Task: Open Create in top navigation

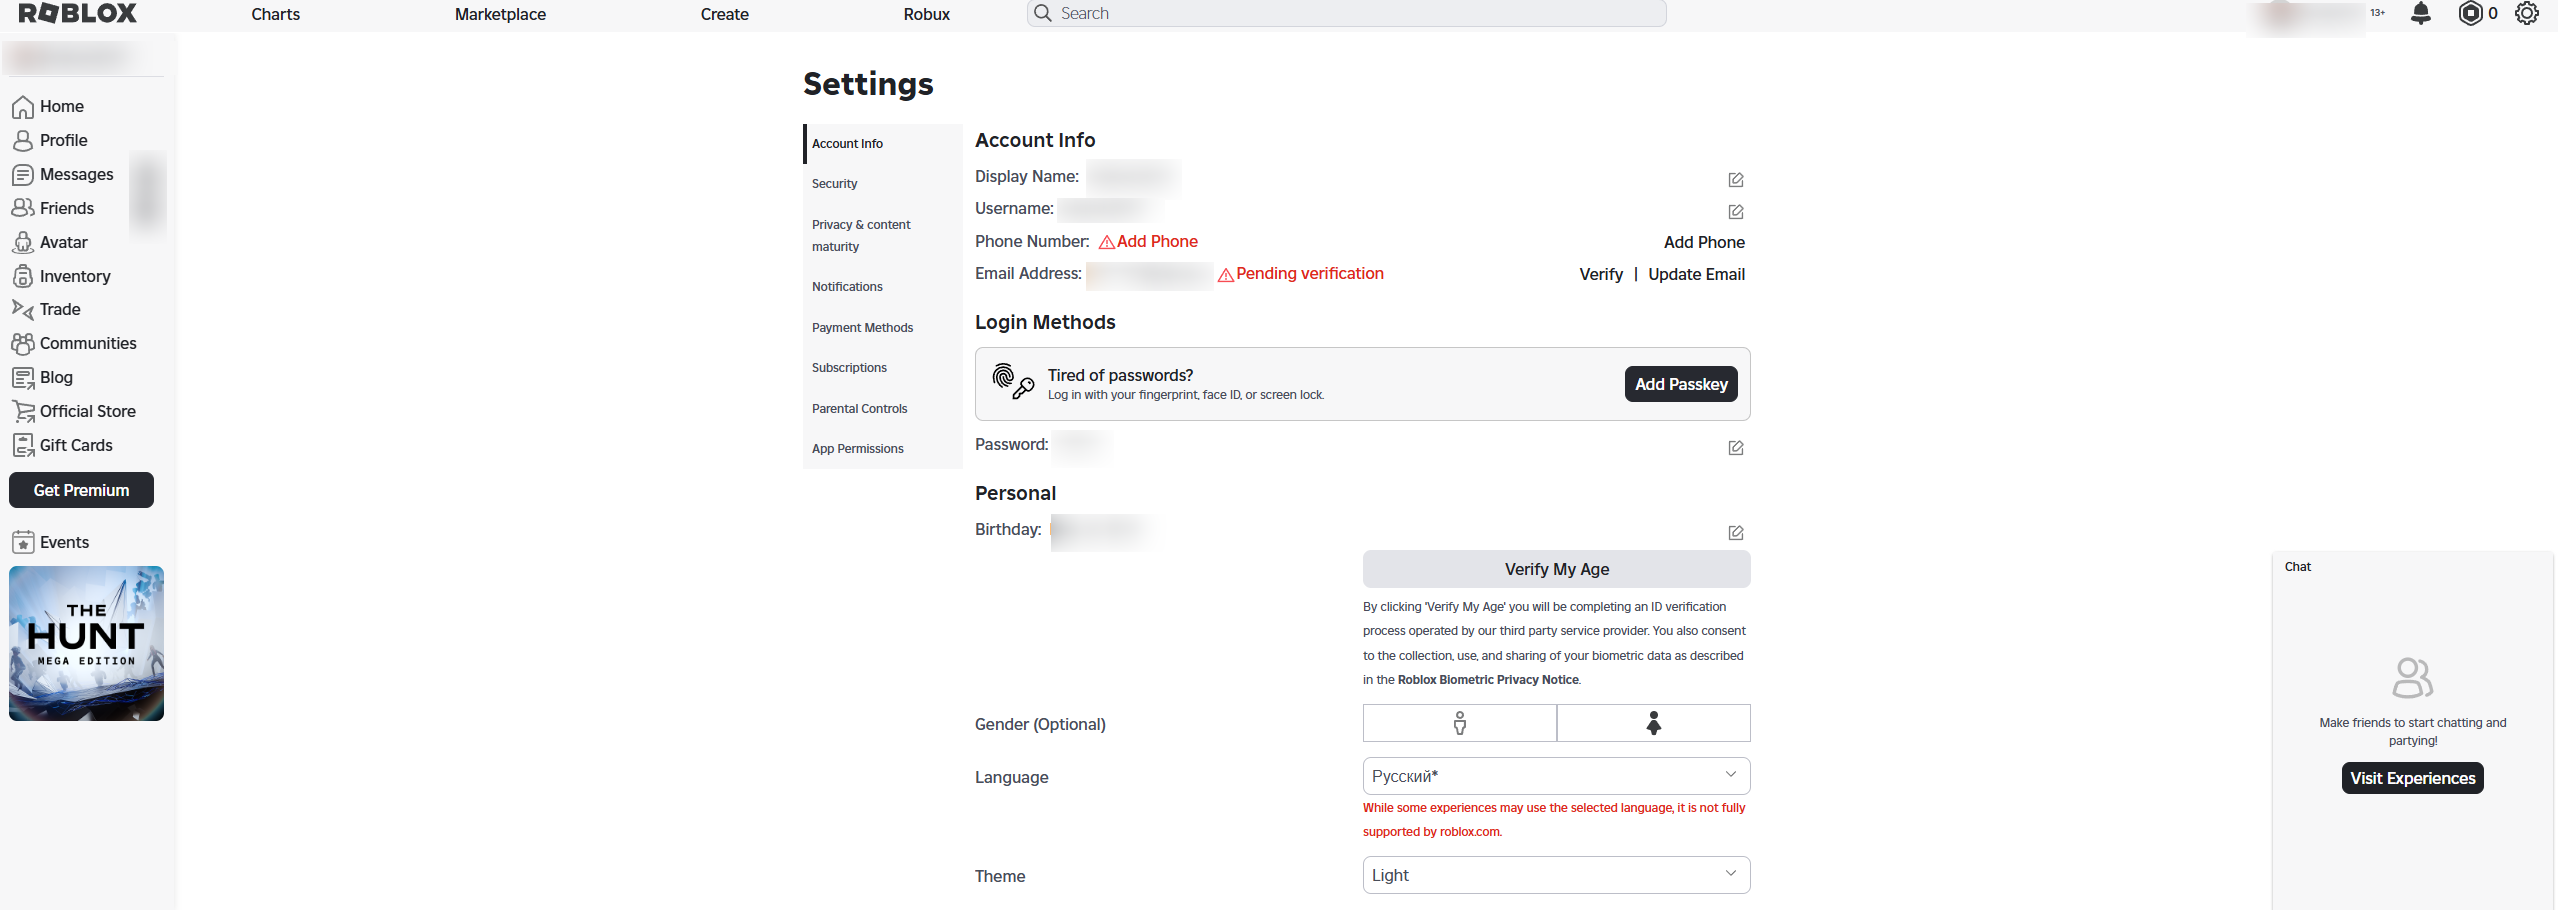Action: pos(724,14)
